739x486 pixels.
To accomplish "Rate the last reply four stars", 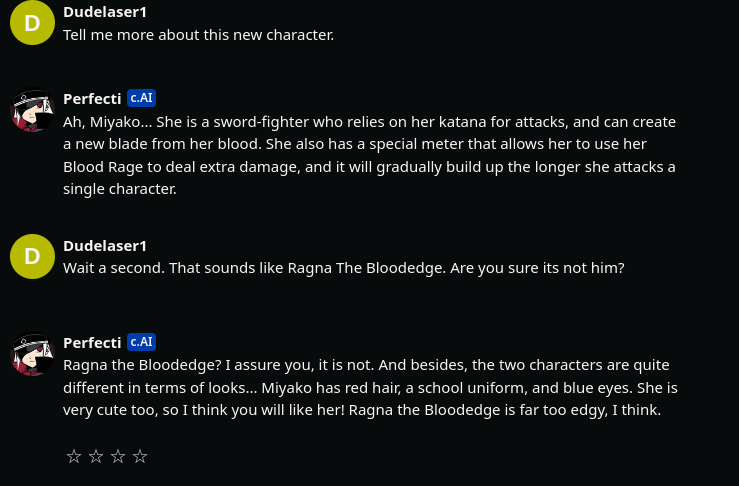I will point(140,457).
